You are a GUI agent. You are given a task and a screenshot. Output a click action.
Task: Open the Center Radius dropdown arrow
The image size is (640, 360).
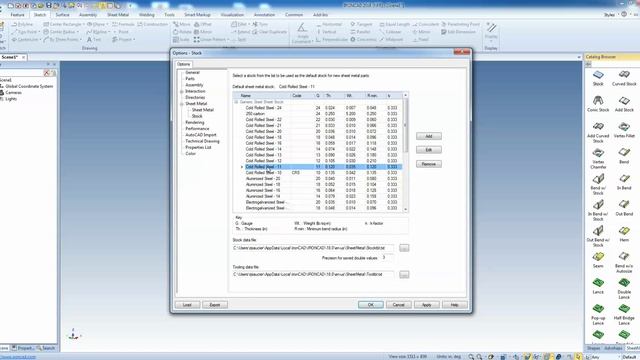78,32
